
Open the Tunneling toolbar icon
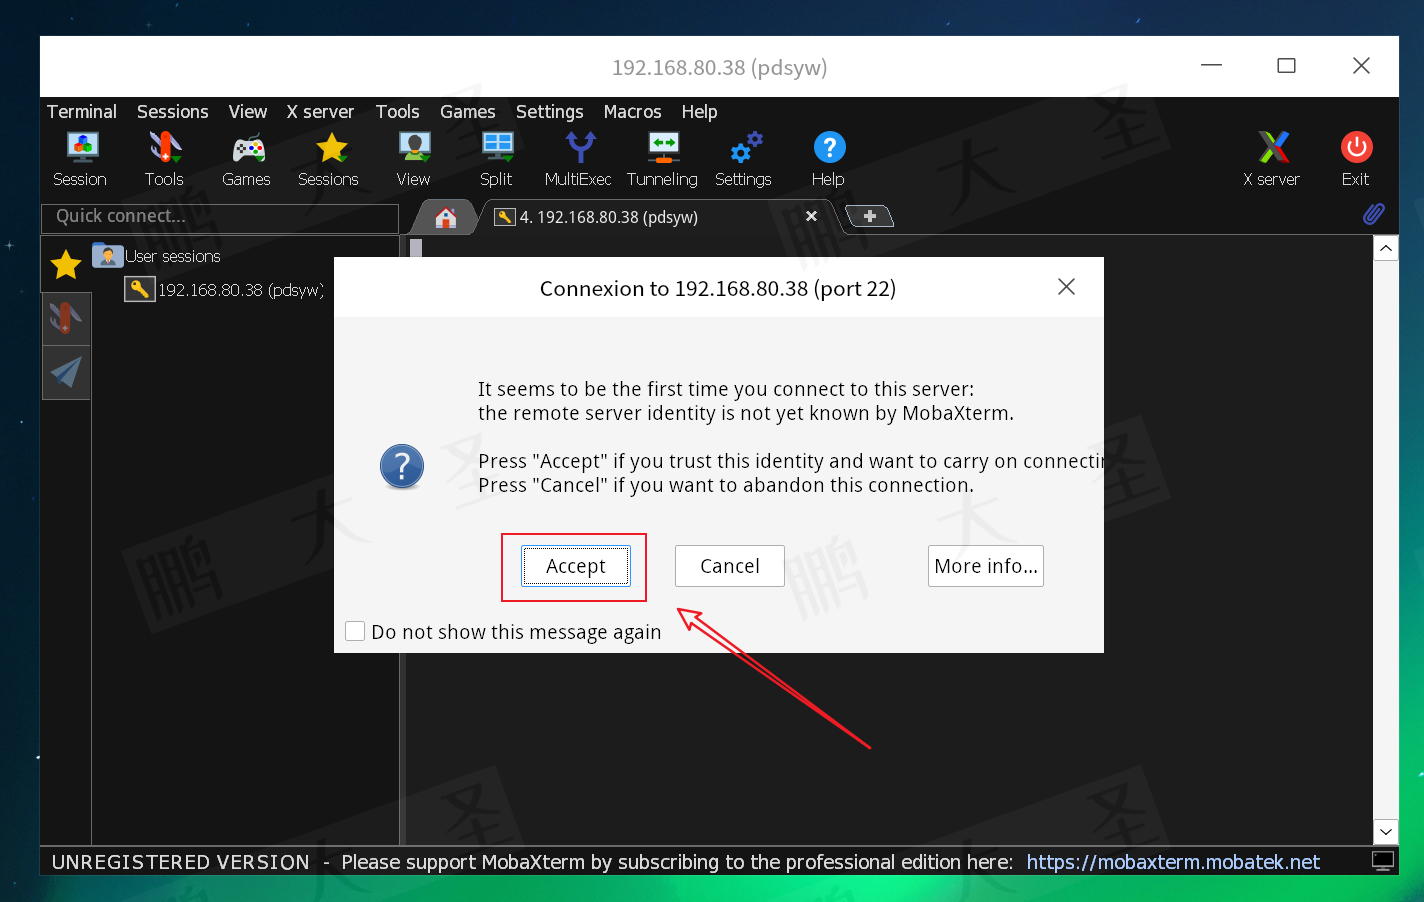(662, 159)
